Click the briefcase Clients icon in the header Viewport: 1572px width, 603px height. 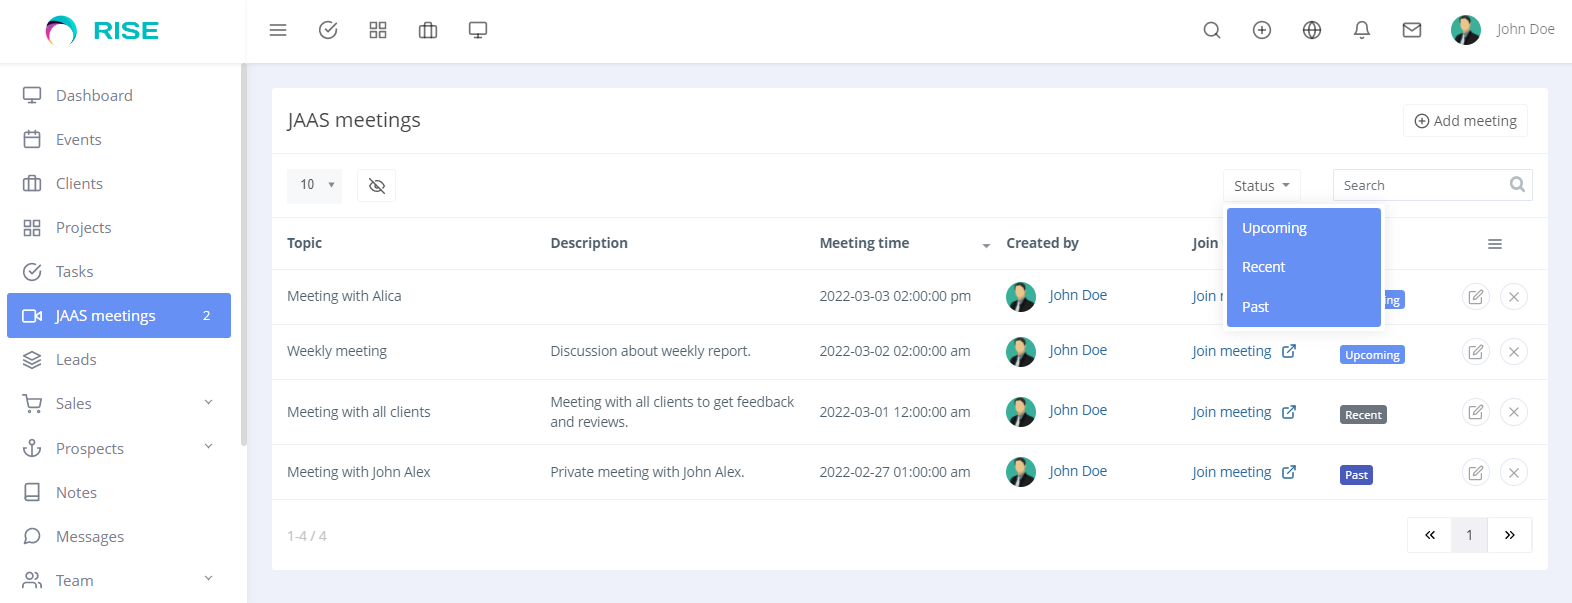coord(427,30)
